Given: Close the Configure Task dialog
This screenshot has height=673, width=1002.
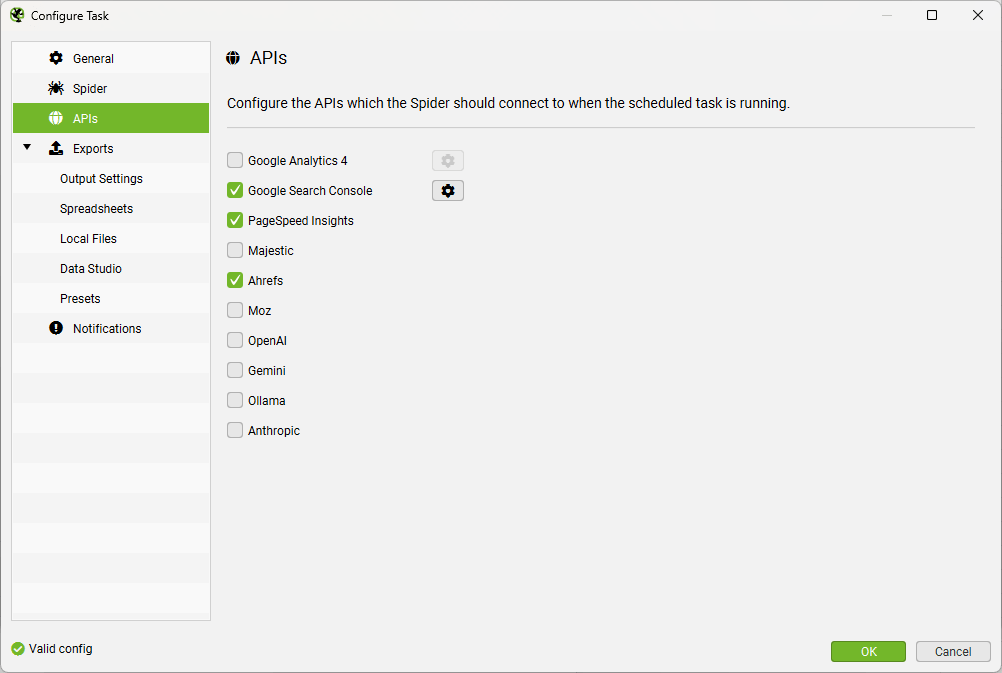Looking at the screenshot, I should (x=978, y=15).
